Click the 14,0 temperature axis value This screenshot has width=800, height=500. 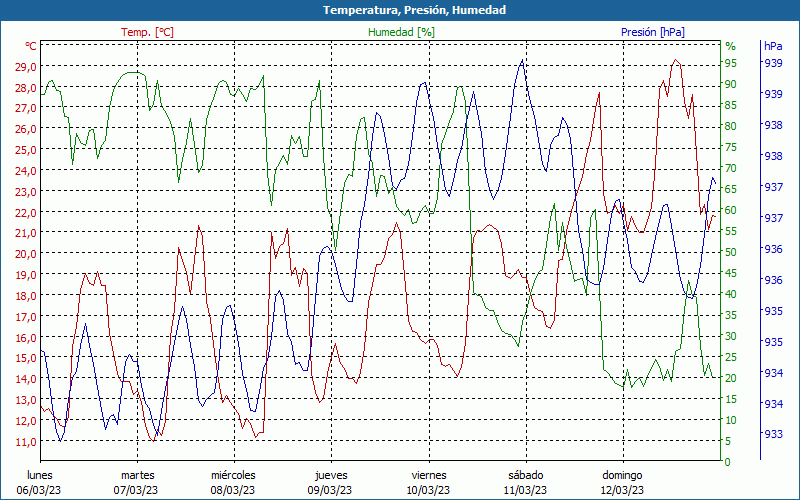pyautogui.click(x=27, y=379)
